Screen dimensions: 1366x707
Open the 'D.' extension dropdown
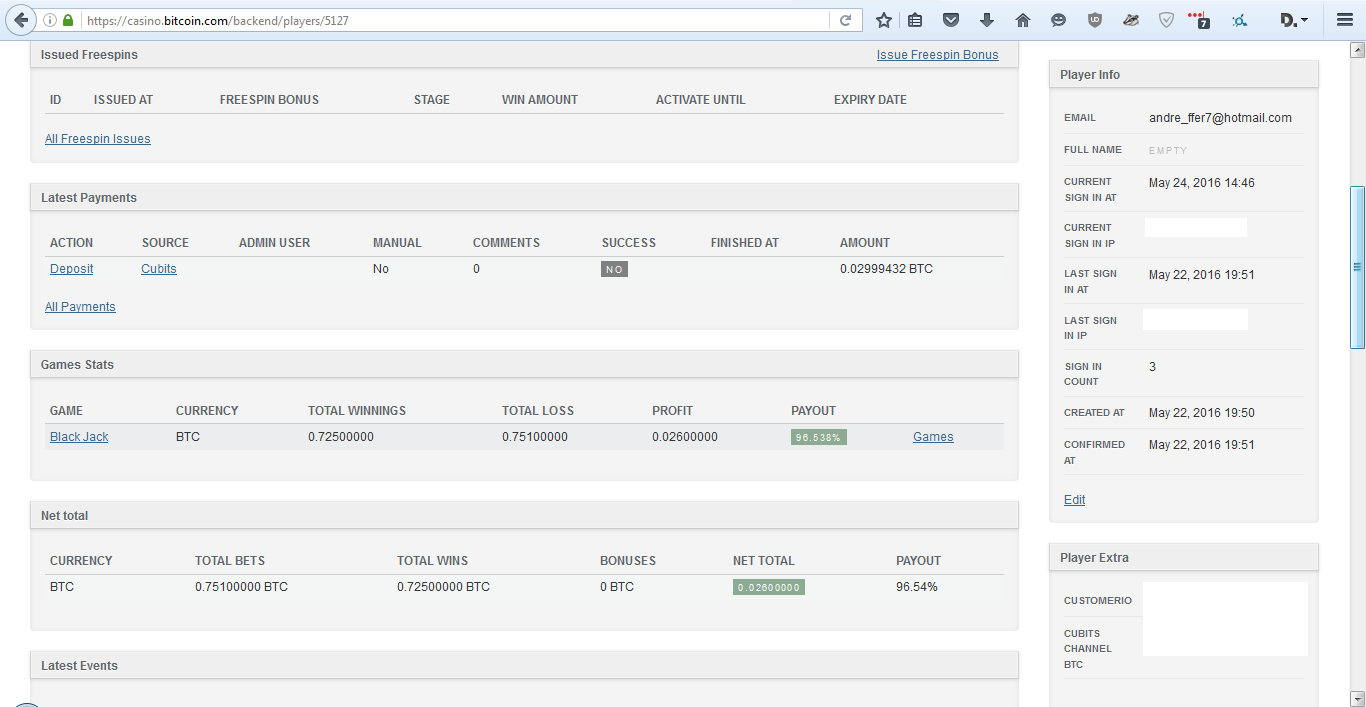pos(1295,20)
